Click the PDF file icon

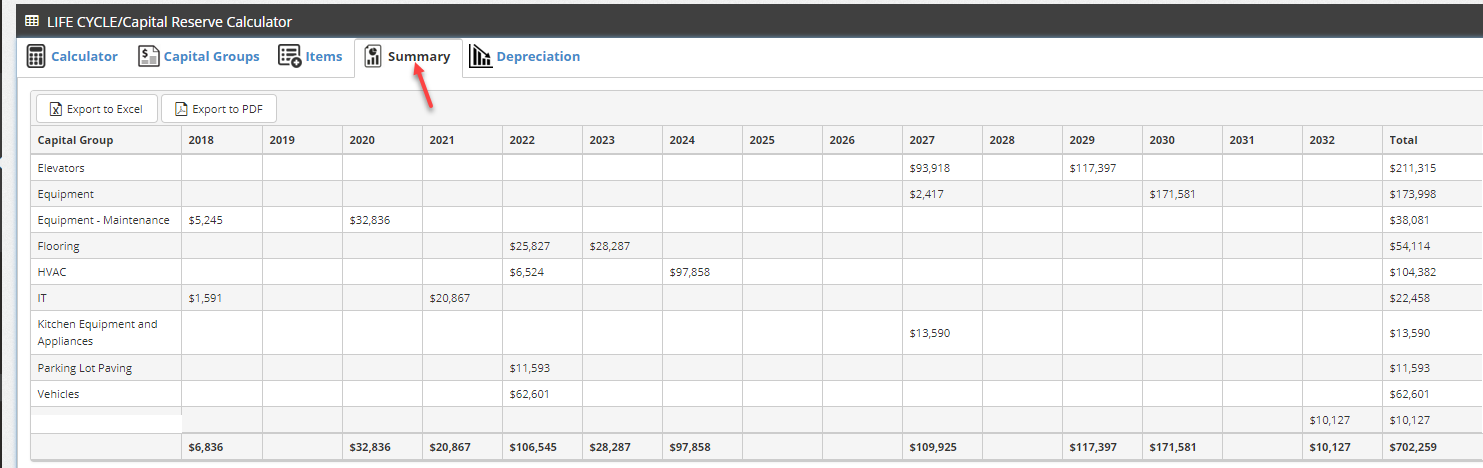tap(182, 109)
